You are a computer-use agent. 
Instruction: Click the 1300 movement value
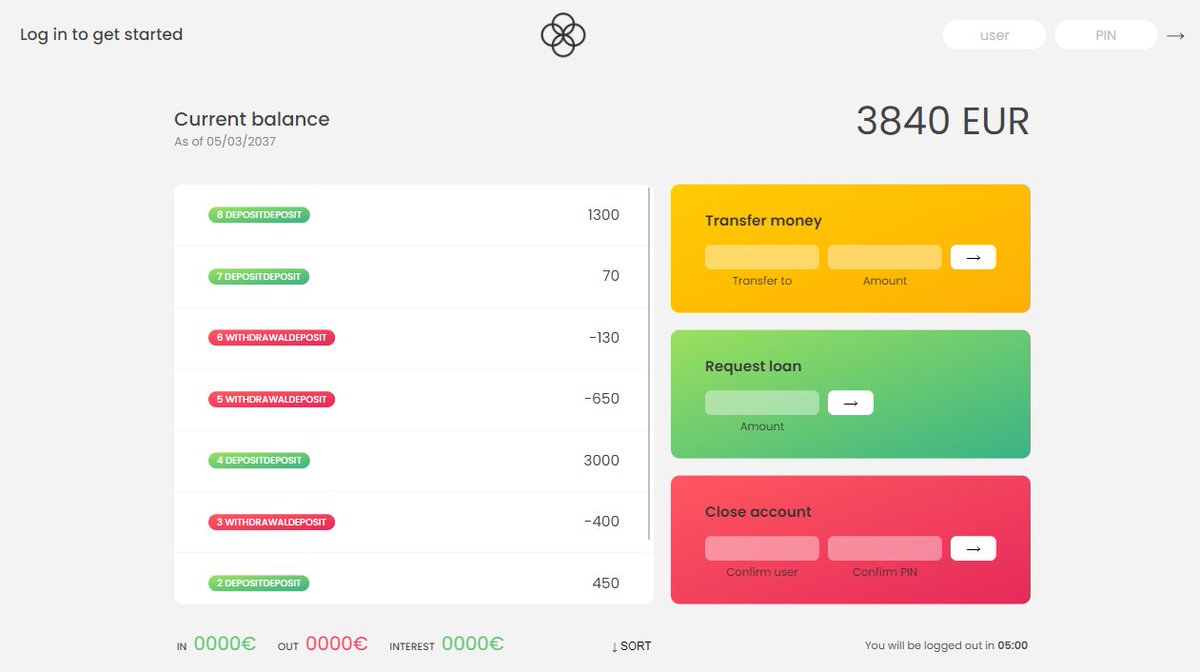tap(604, 215)
